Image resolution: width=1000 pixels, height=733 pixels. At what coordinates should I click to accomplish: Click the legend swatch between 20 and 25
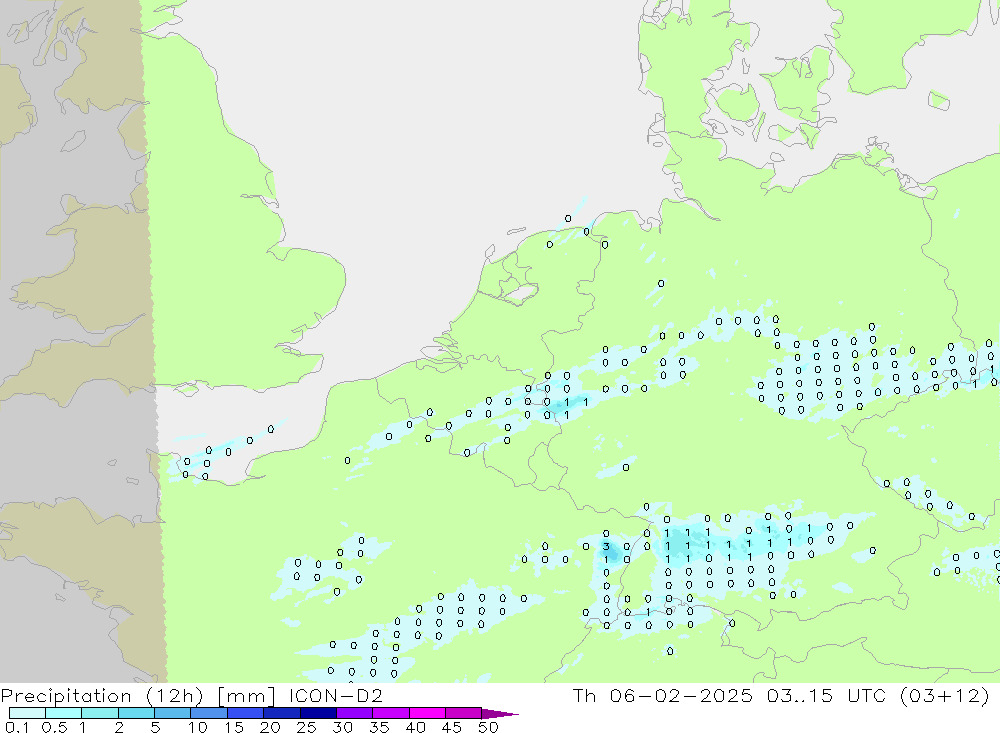coord(282,713)
